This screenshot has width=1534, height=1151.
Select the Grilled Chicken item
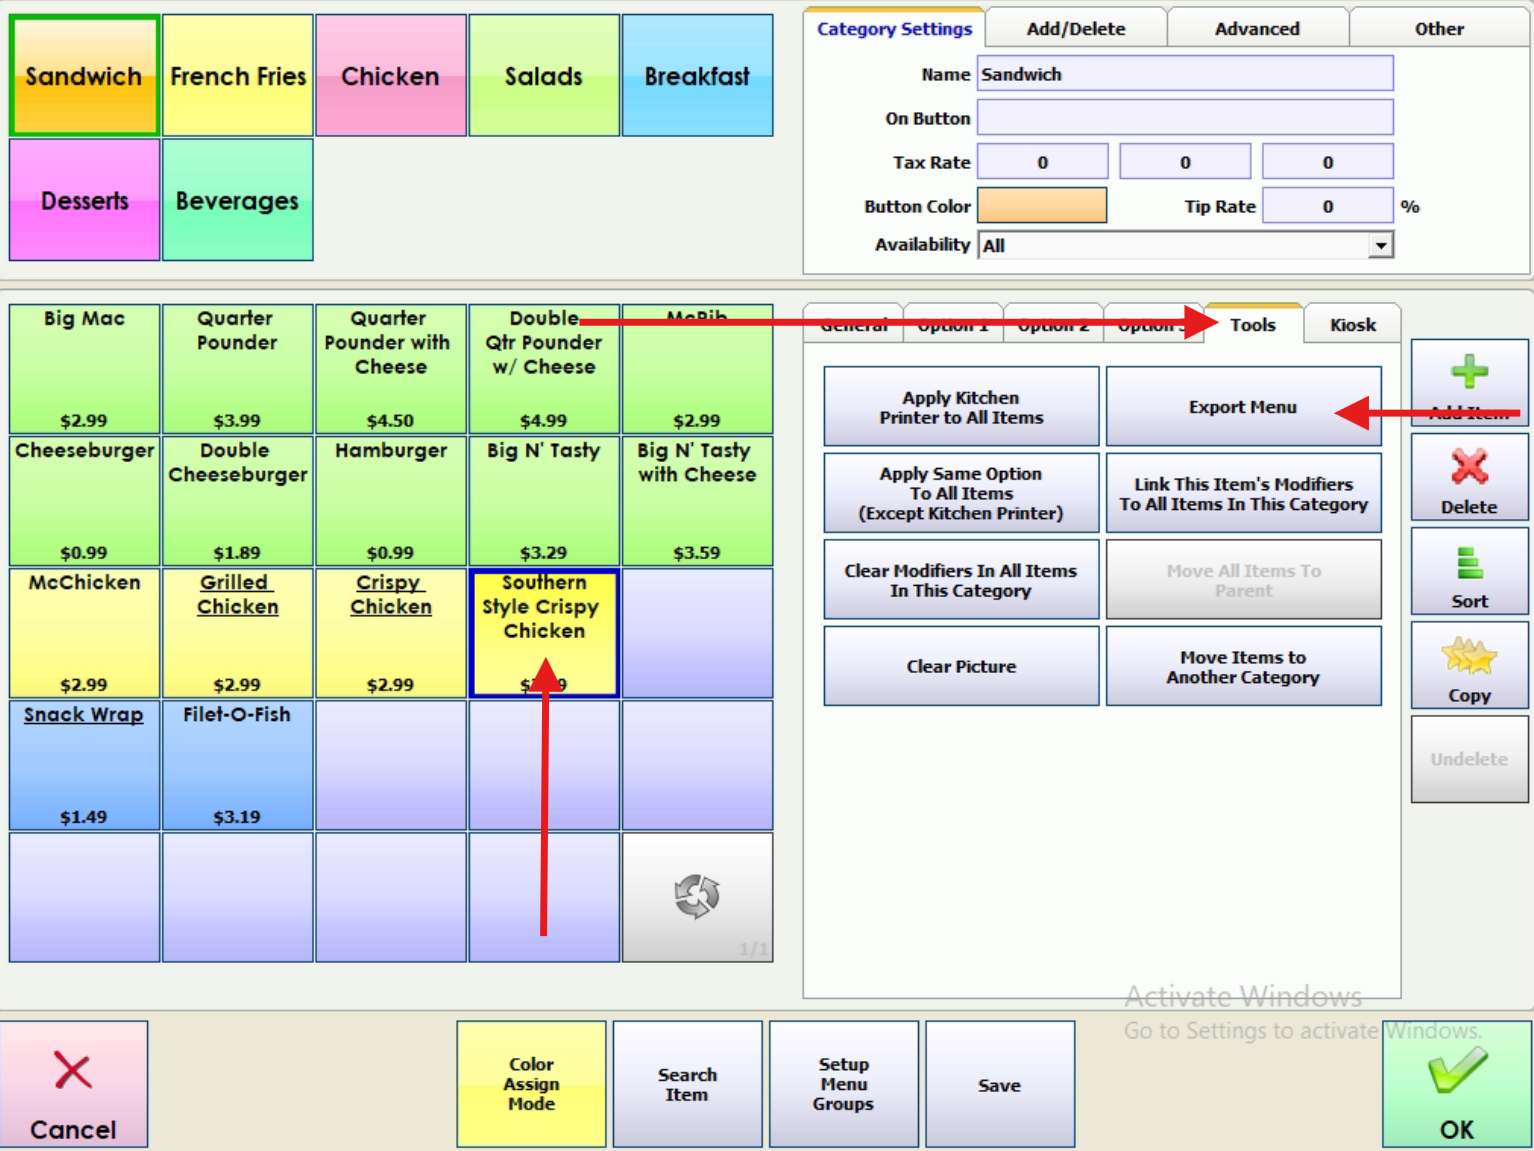point(238,633)
